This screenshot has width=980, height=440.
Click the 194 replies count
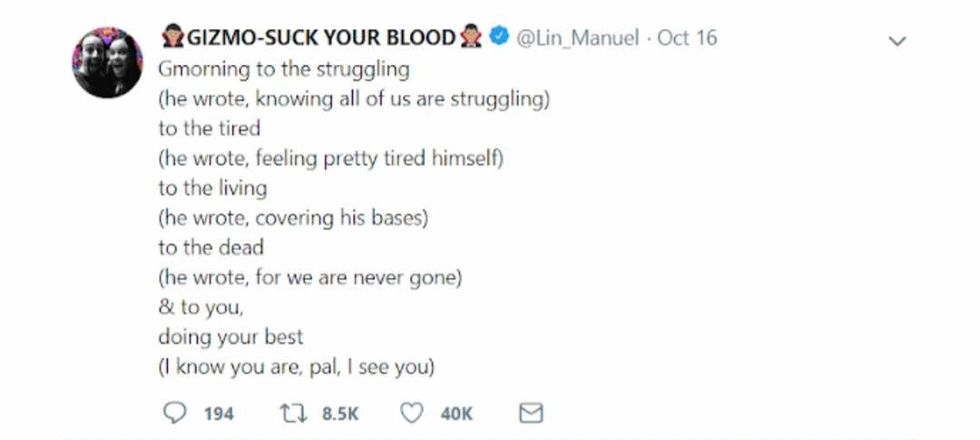point(218,414)
